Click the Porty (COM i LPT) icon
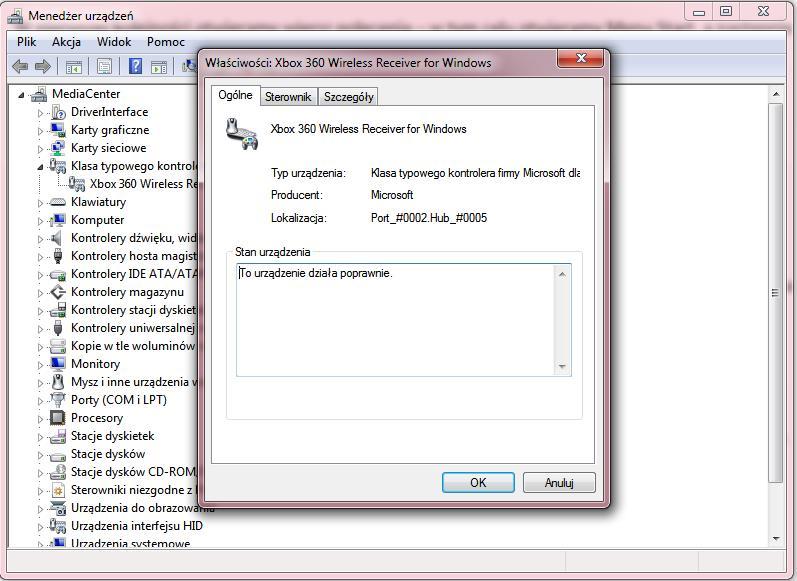 coord(58,400)
